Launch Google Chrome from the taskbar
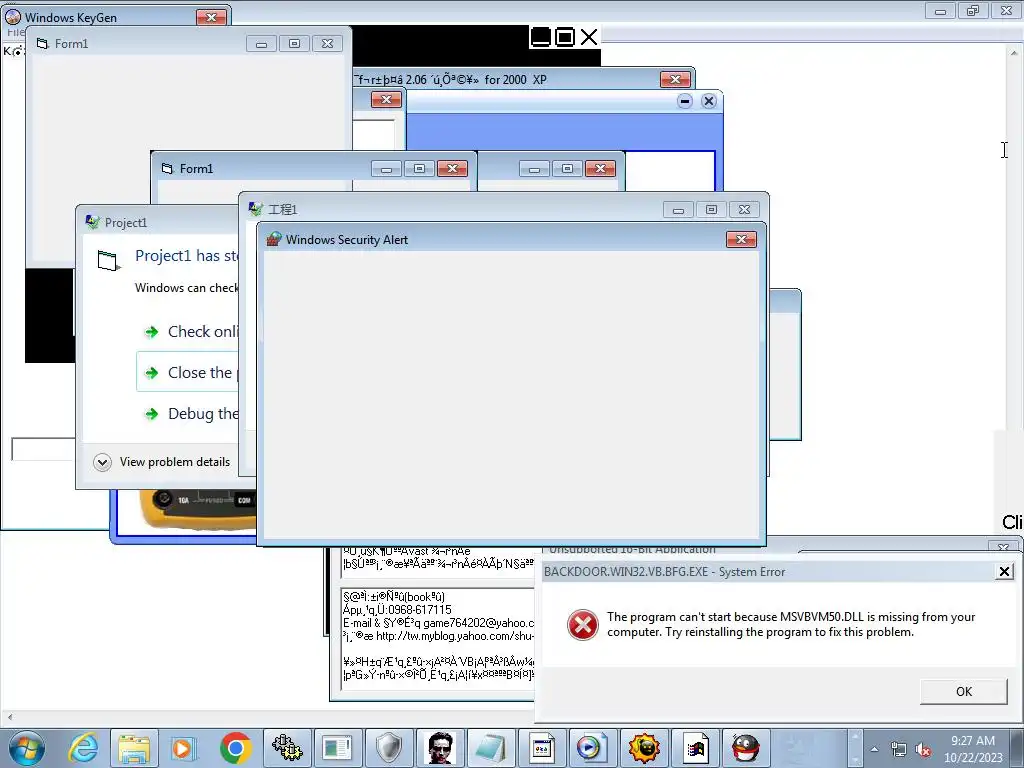Screen dimensions: 1024x768 235,748
